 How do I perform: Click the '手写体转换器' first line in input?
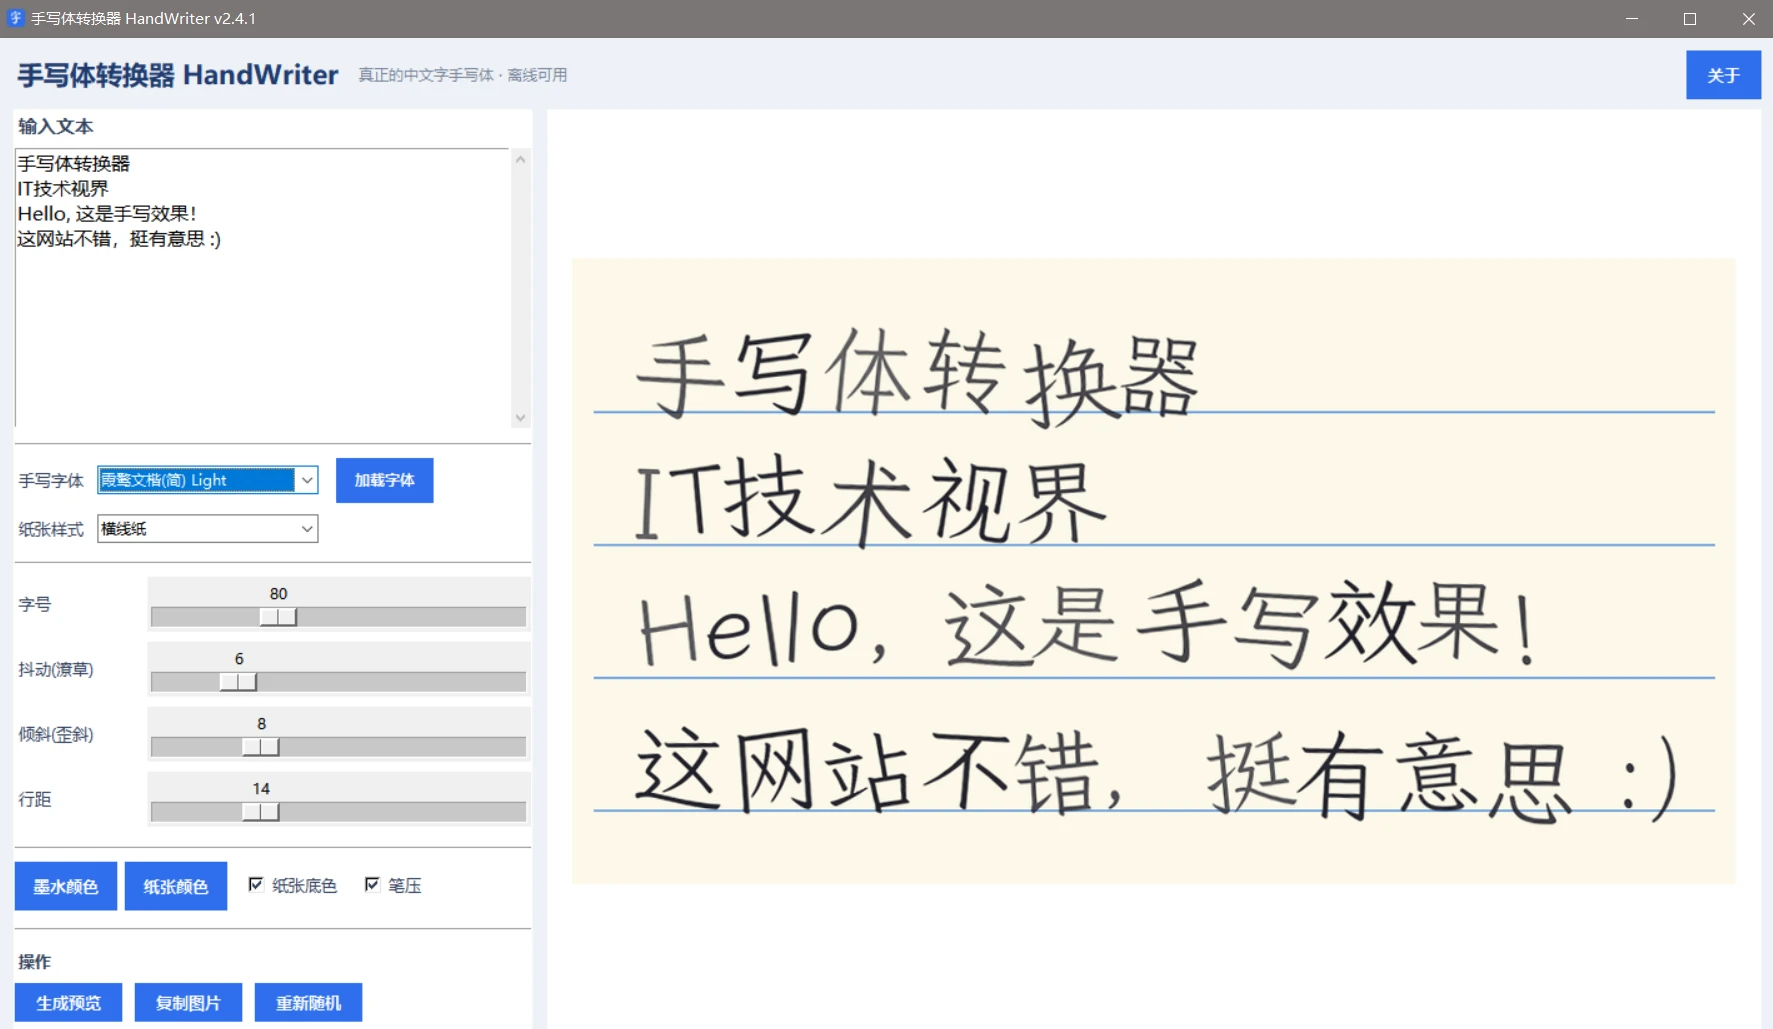click(74, 163)
